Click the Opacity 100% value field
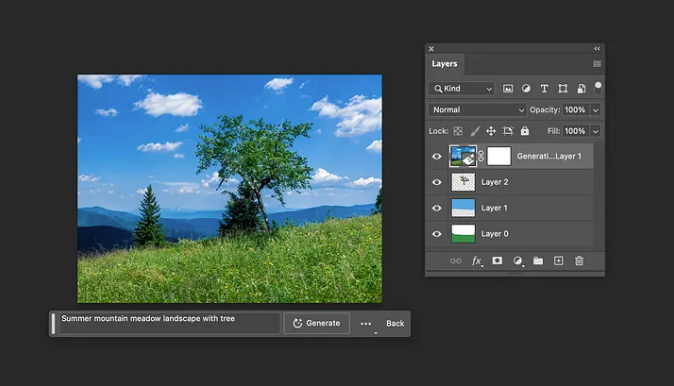Viewport: 674px width, 386px height. (x=576, y=110)
